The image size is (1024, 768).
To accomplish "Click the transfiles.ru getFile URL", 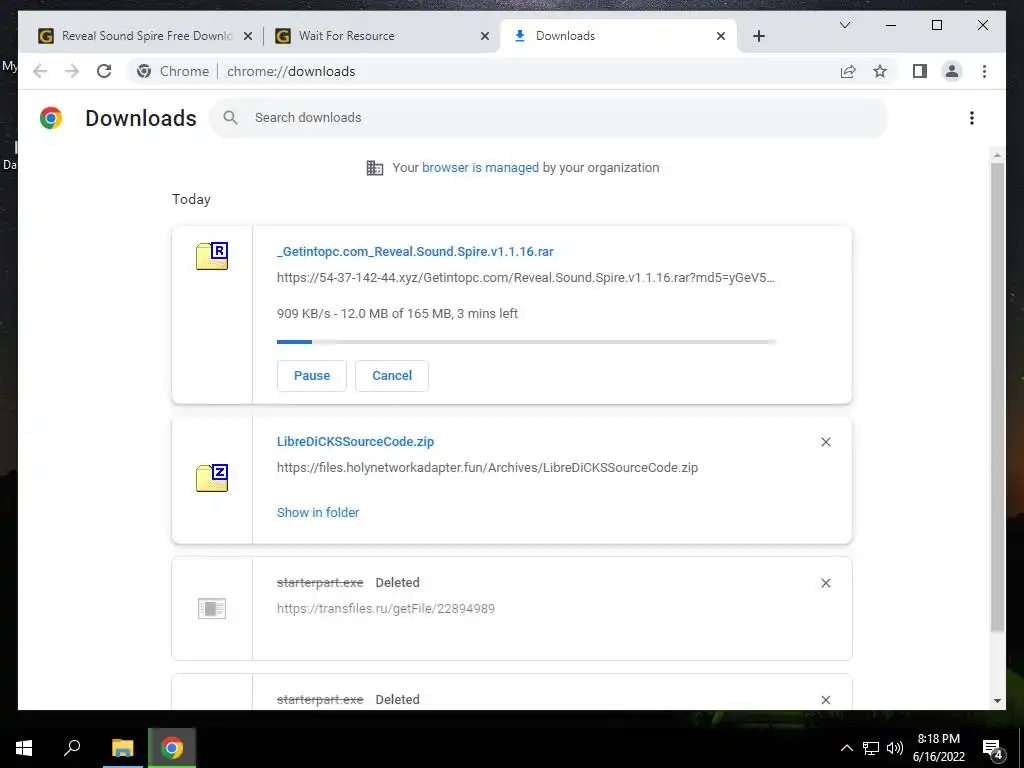I will (386, 609).
